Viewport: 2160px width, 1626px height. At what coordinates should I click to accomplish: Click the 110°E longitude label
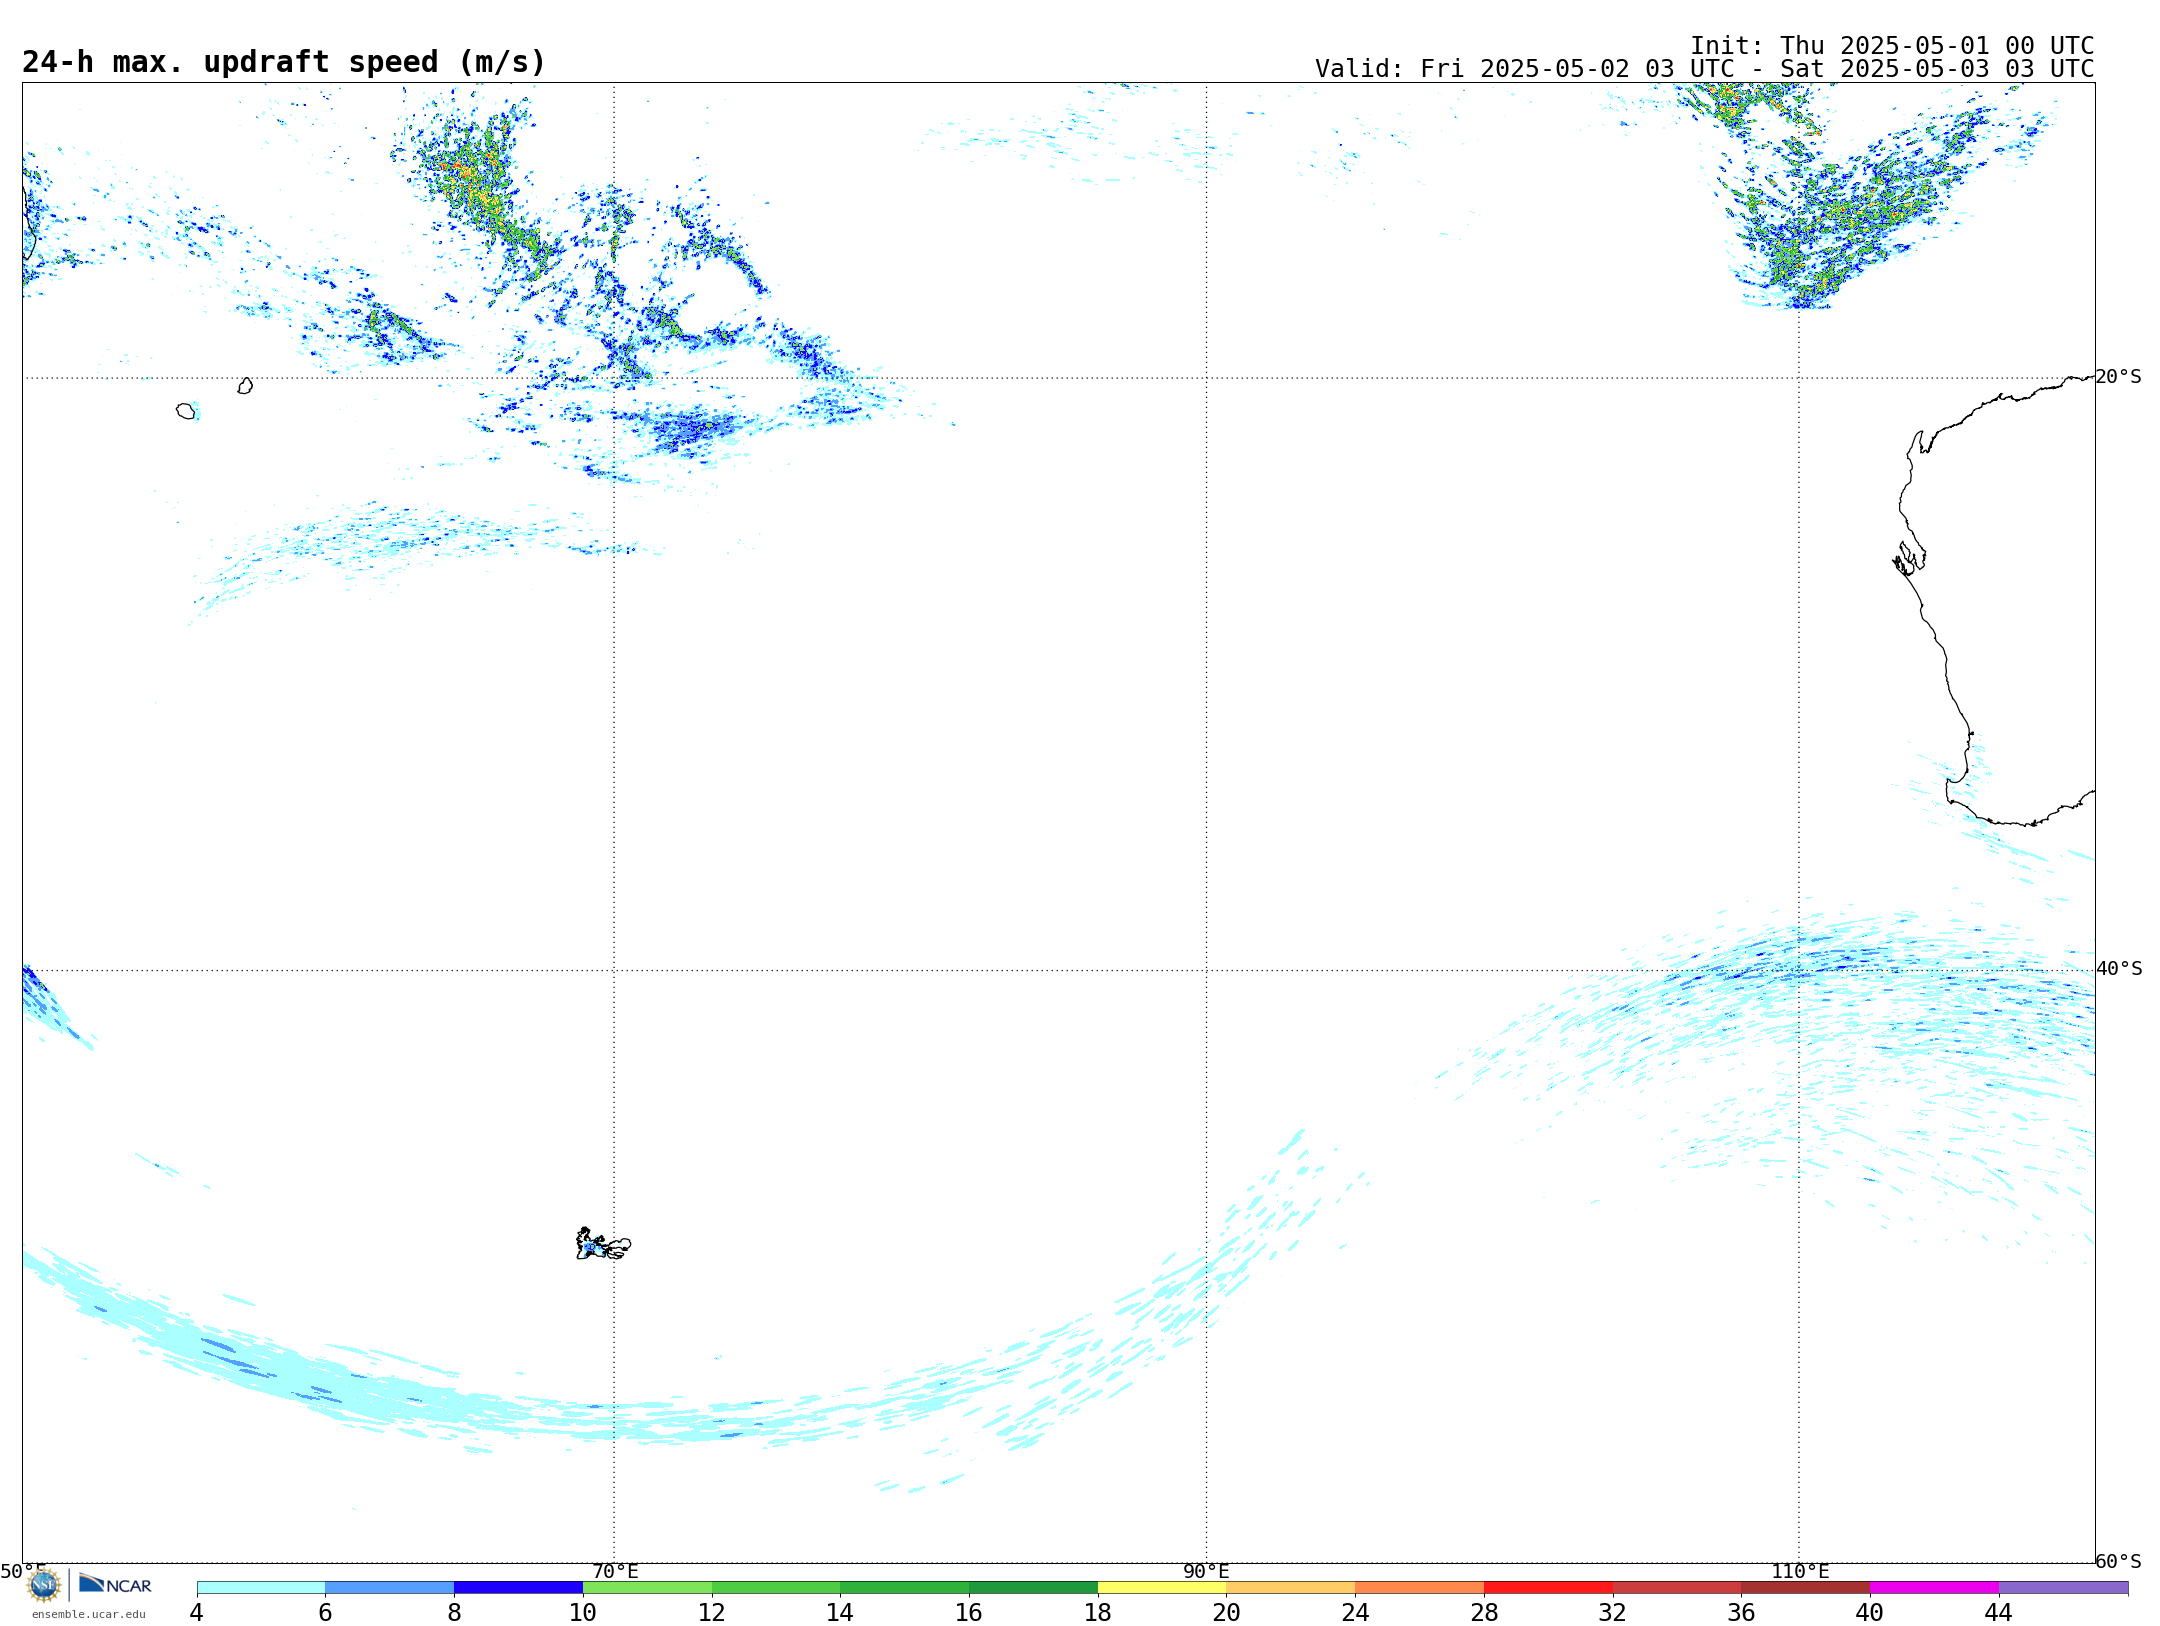tap(1800, 1572)
